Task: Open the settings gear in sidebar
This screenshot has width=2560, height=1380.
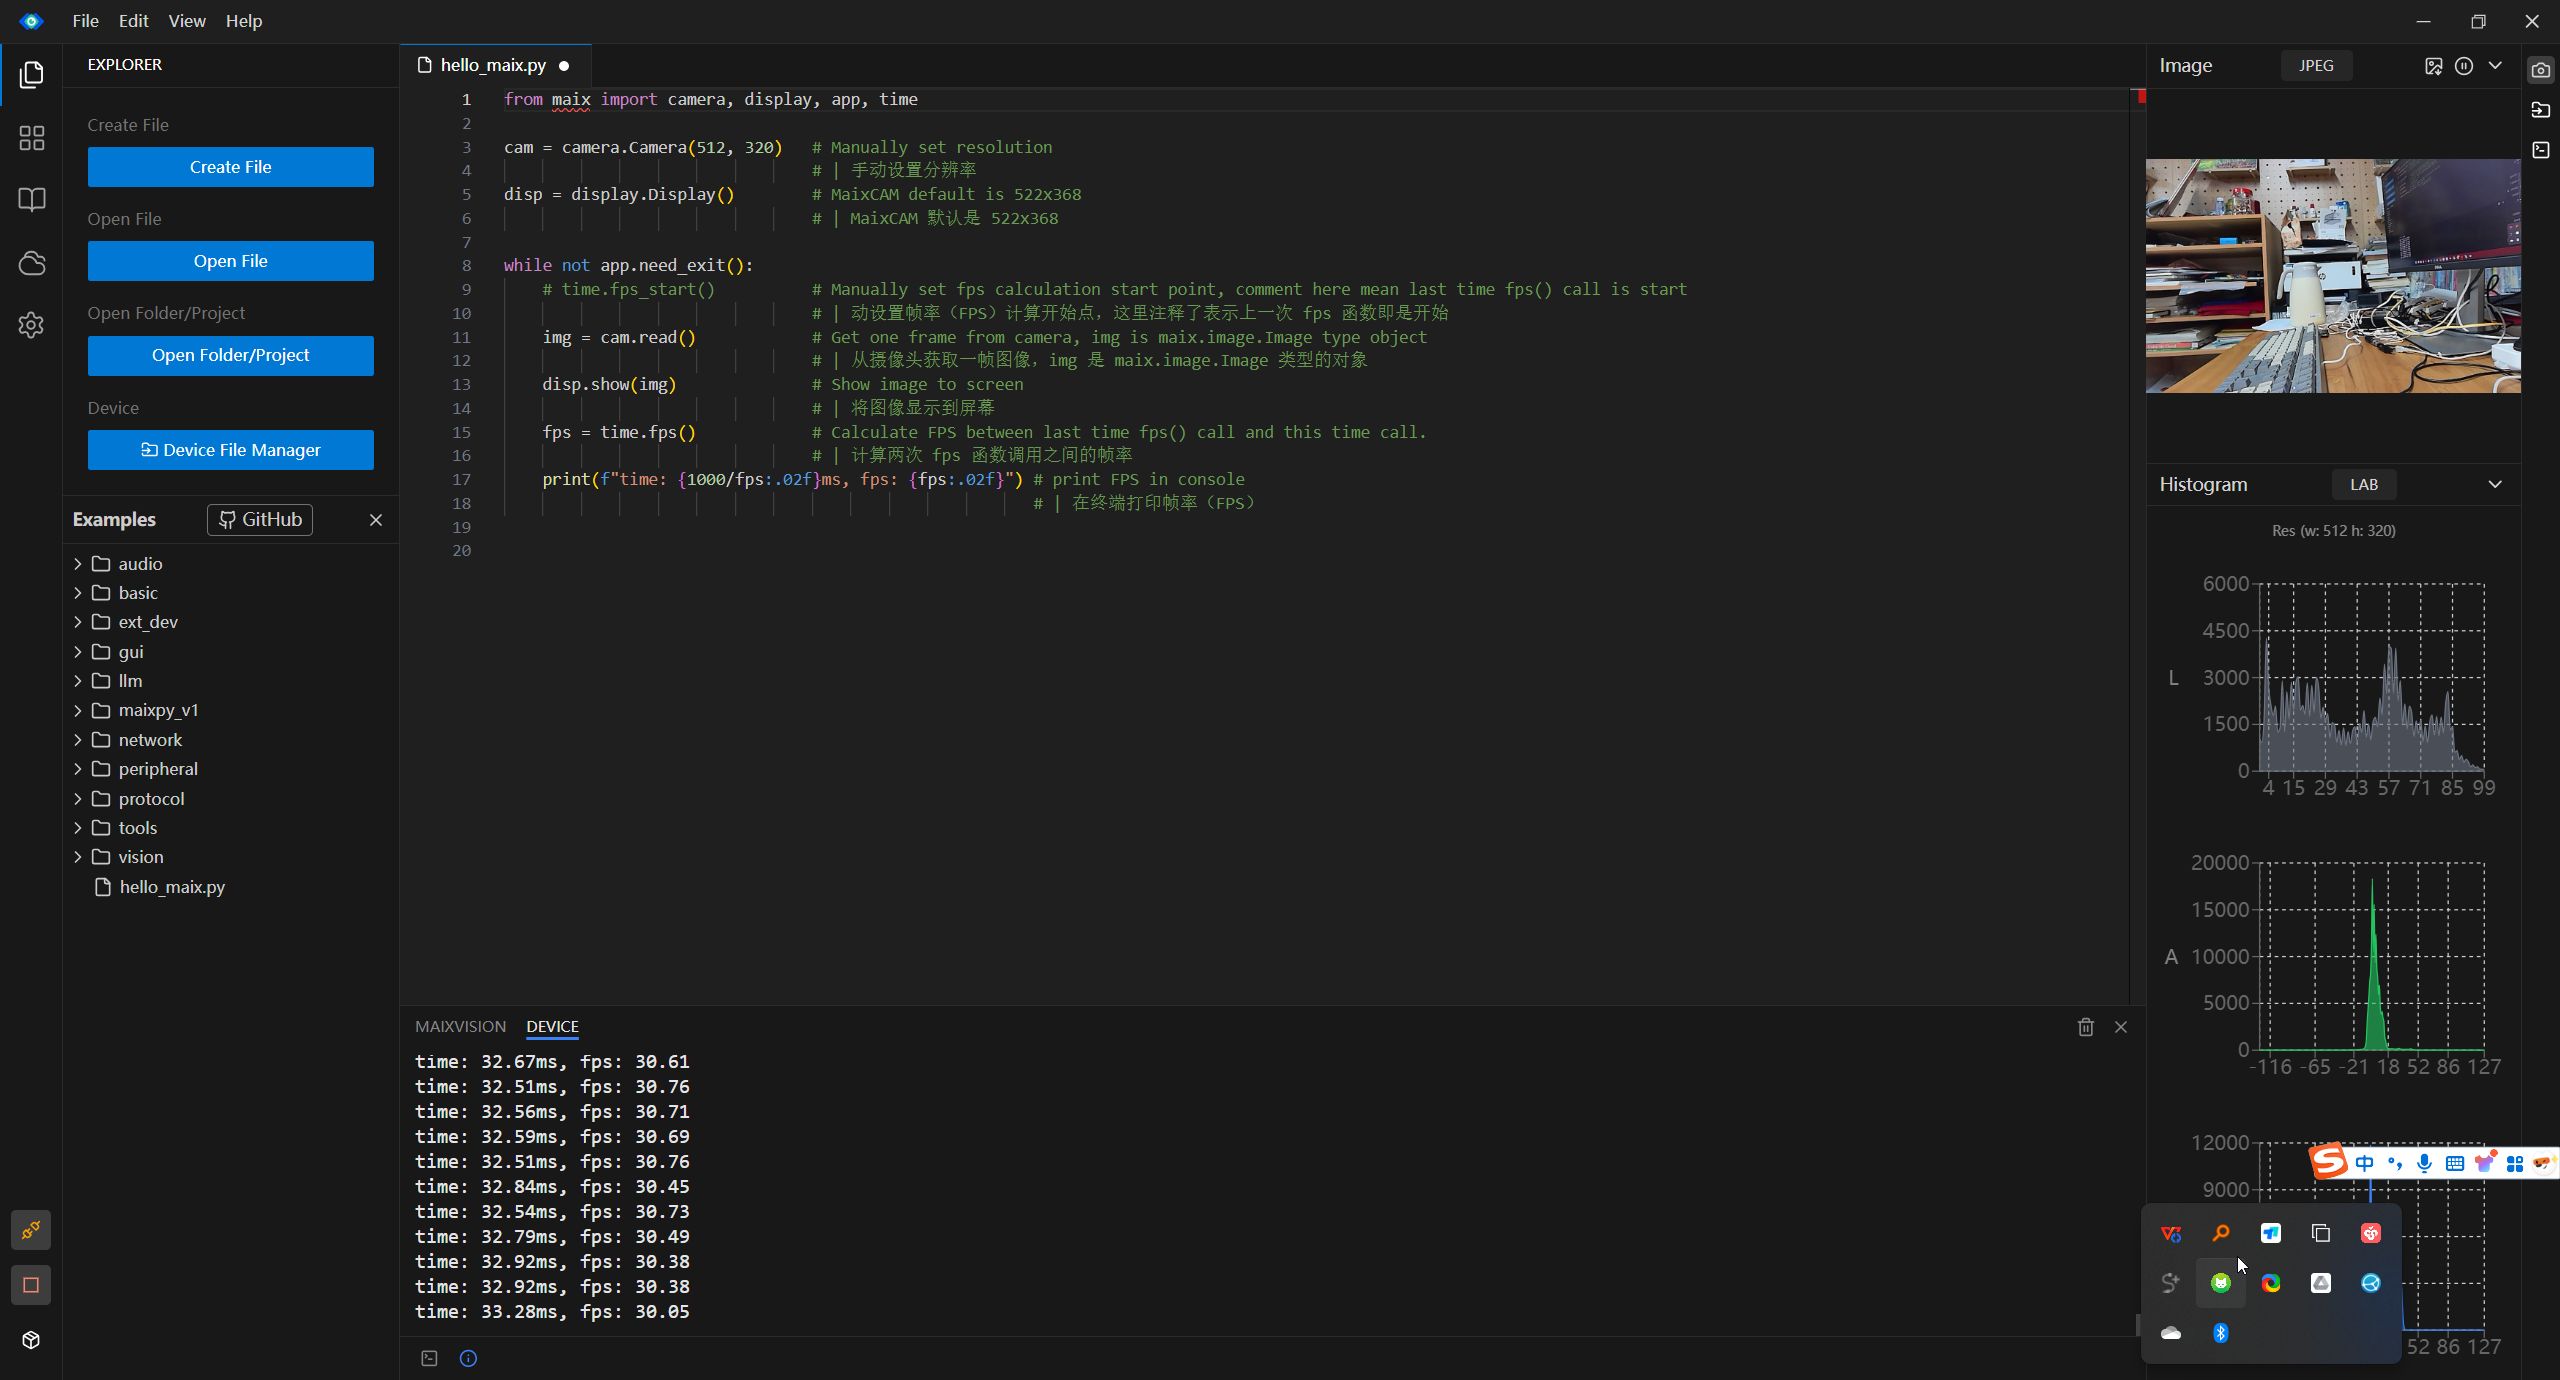Action: tap(32, 325)
